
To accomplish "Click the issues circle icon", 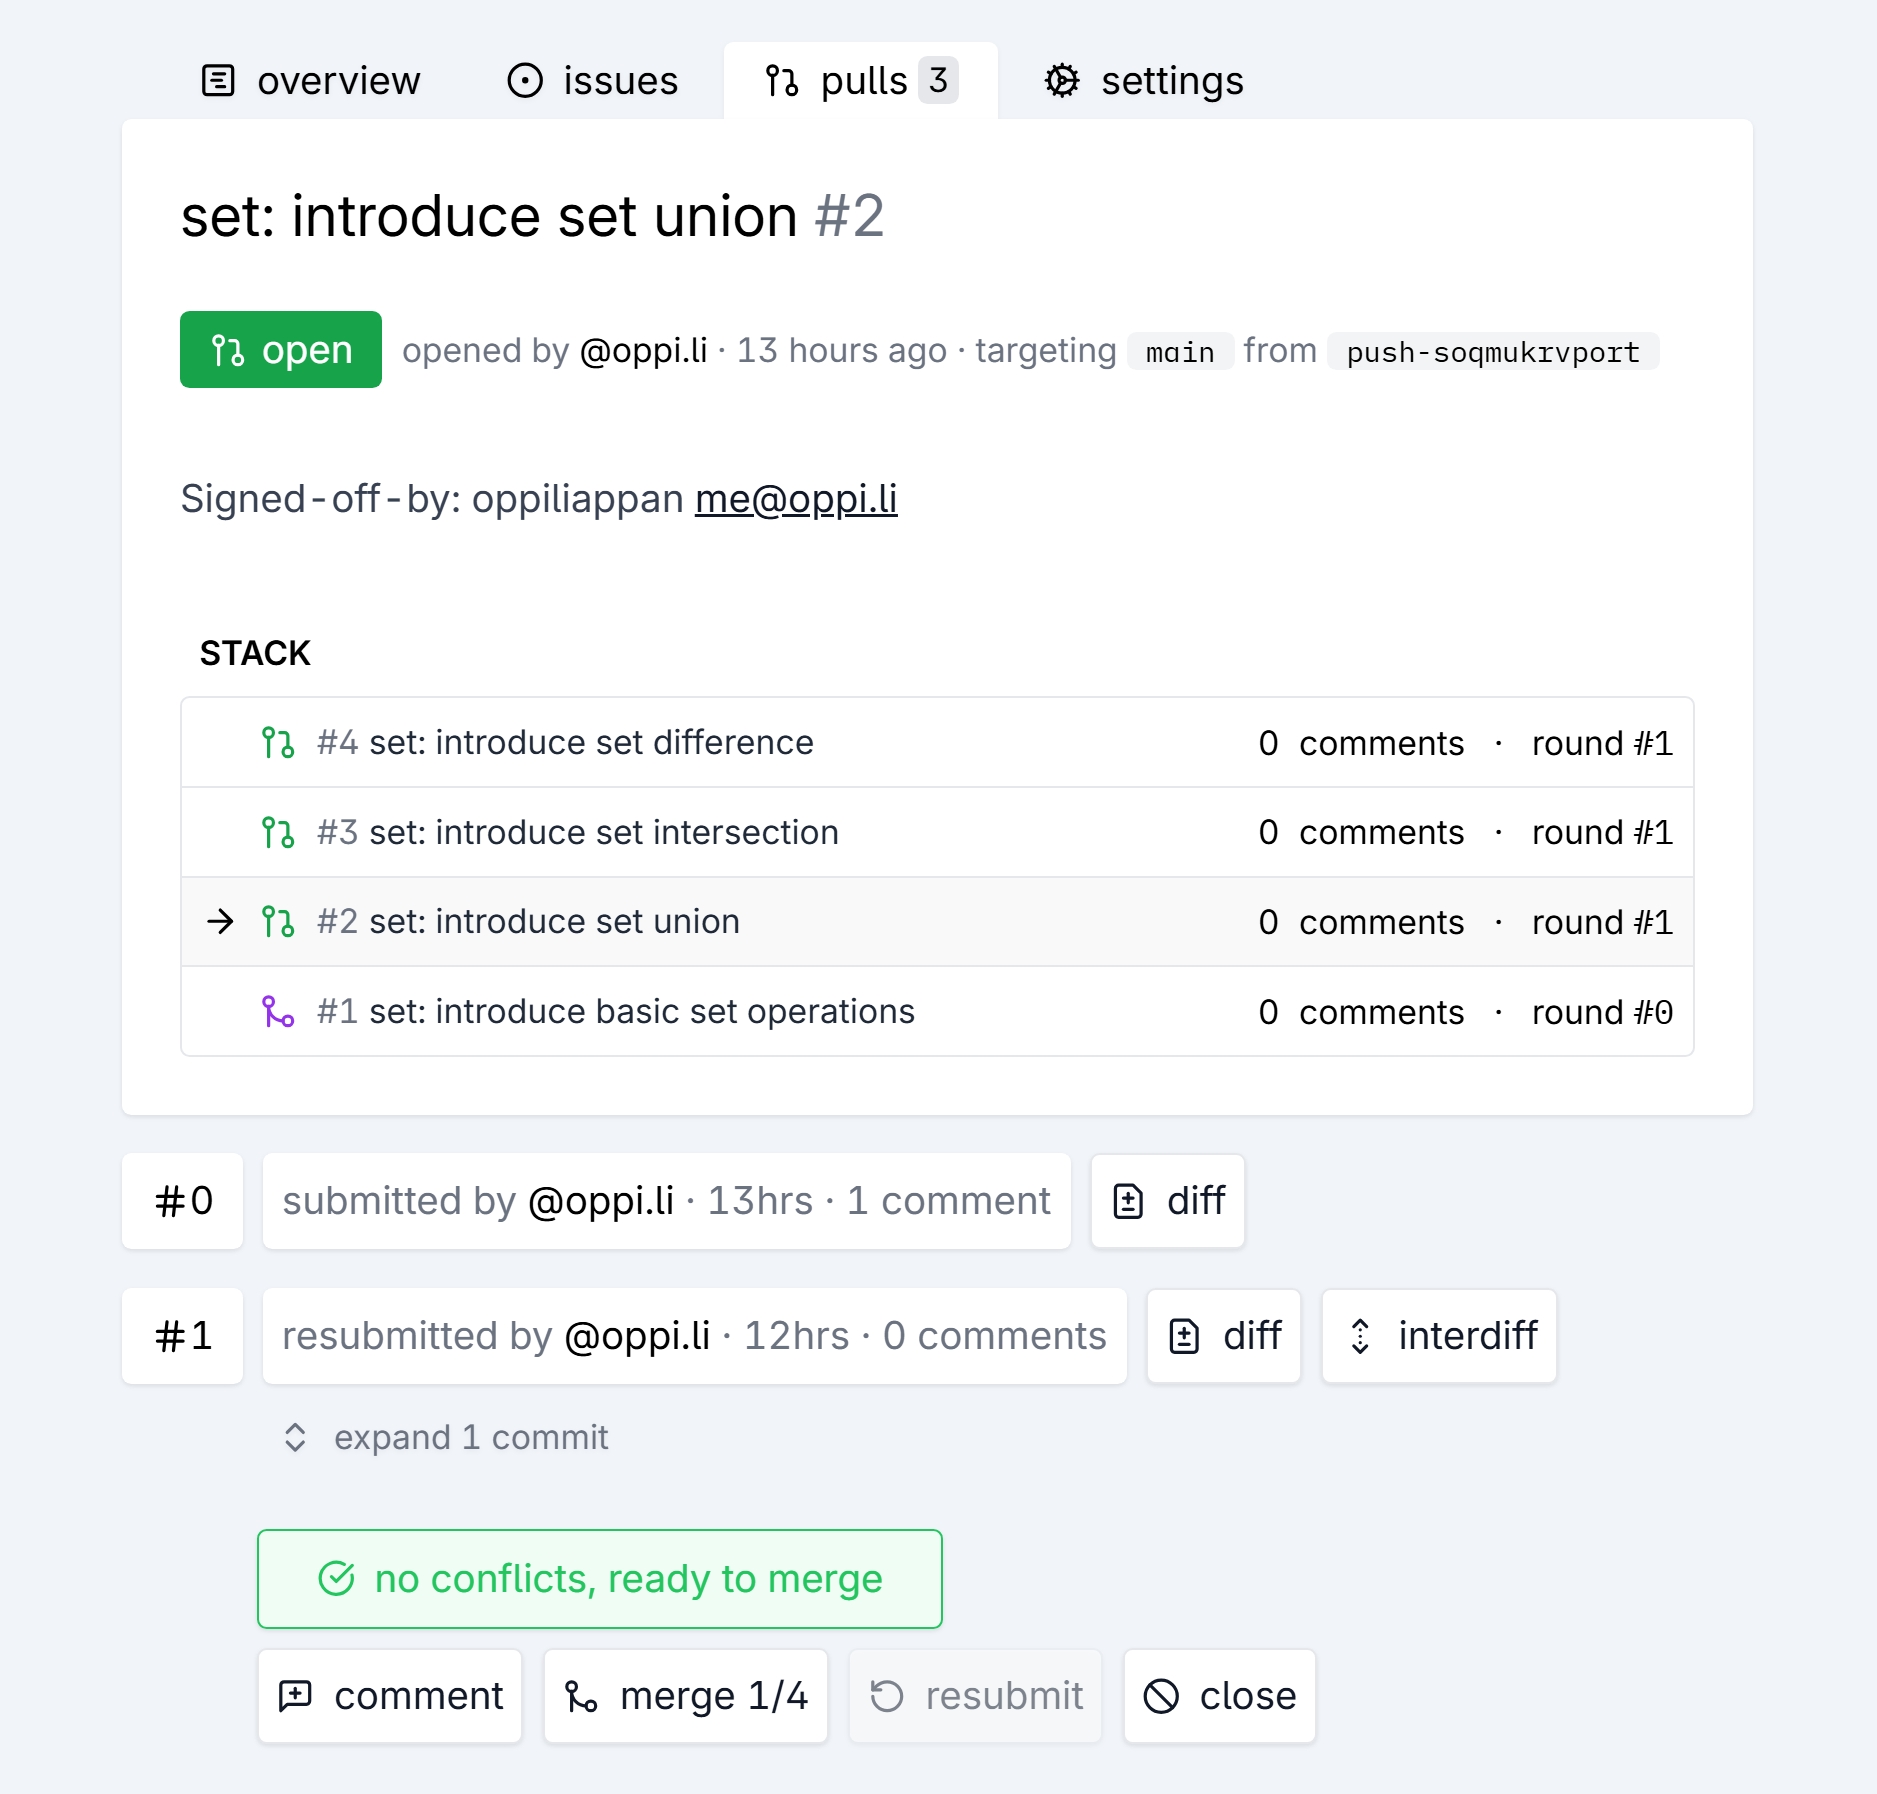I will tap(525, 81).
